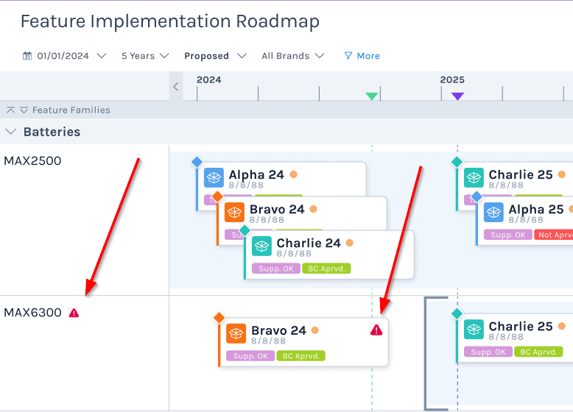Click the 2024 year label on the timeline
The width and height of the screenshot is (573, 412).
(x=209, y=80)
